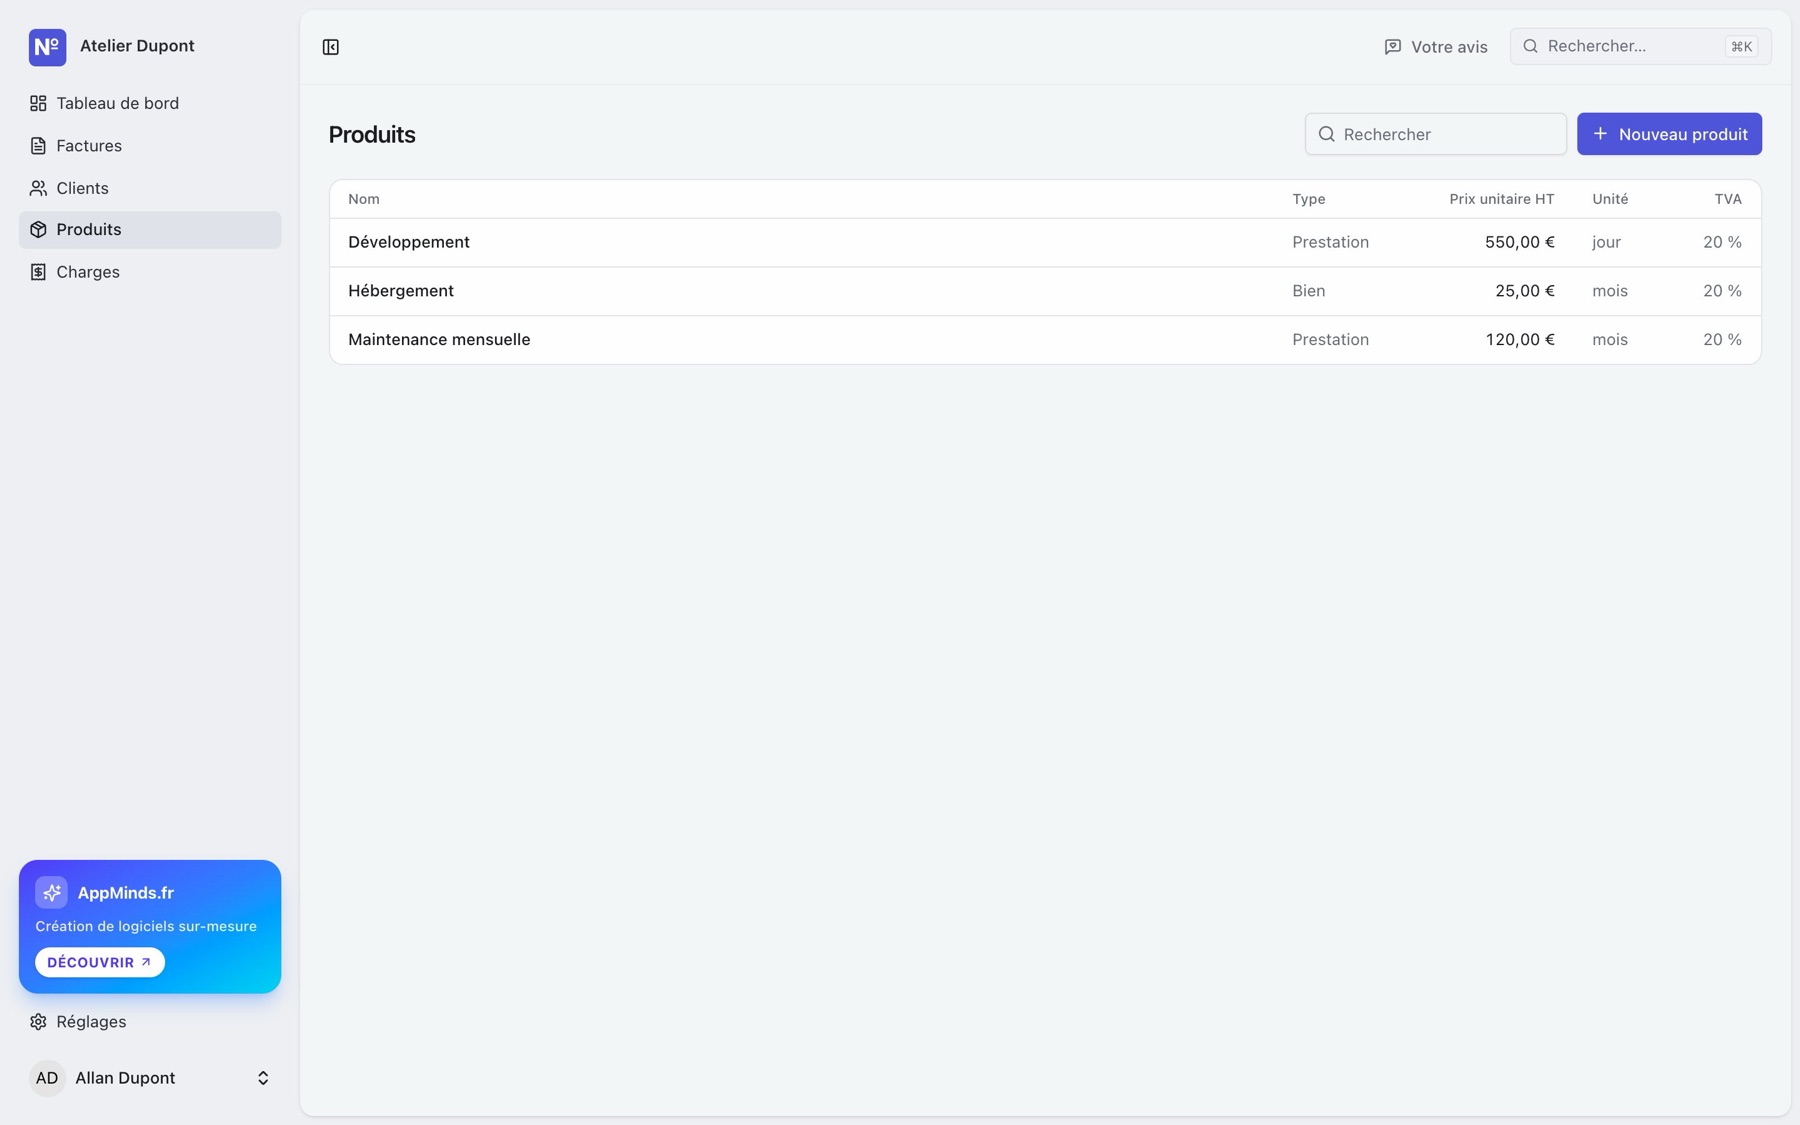Click the Nom column header

tap(364, 199)
